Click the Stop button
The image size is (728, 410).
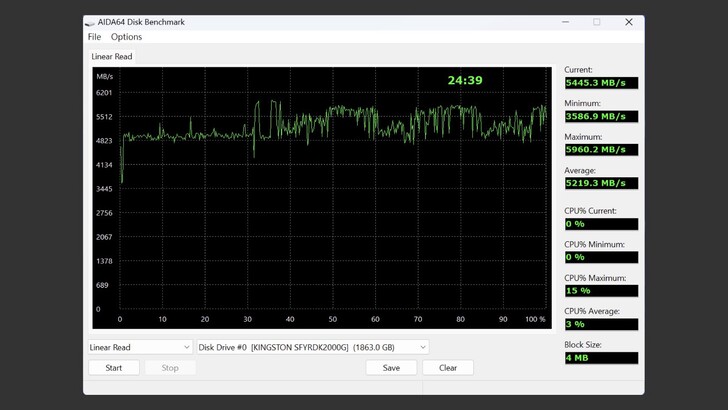coord(170,367)
